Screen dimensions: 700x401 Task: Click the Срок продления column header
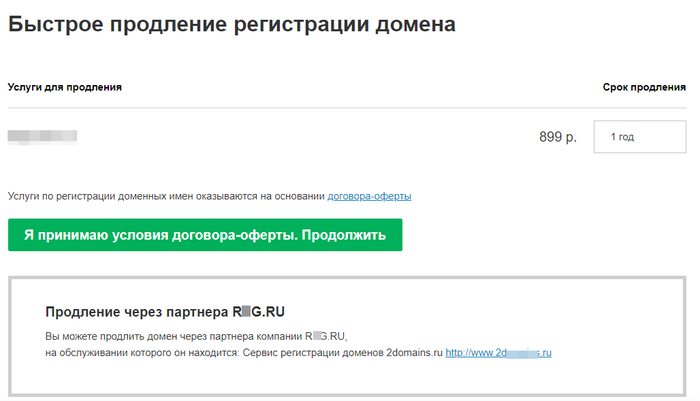(643, 87)
